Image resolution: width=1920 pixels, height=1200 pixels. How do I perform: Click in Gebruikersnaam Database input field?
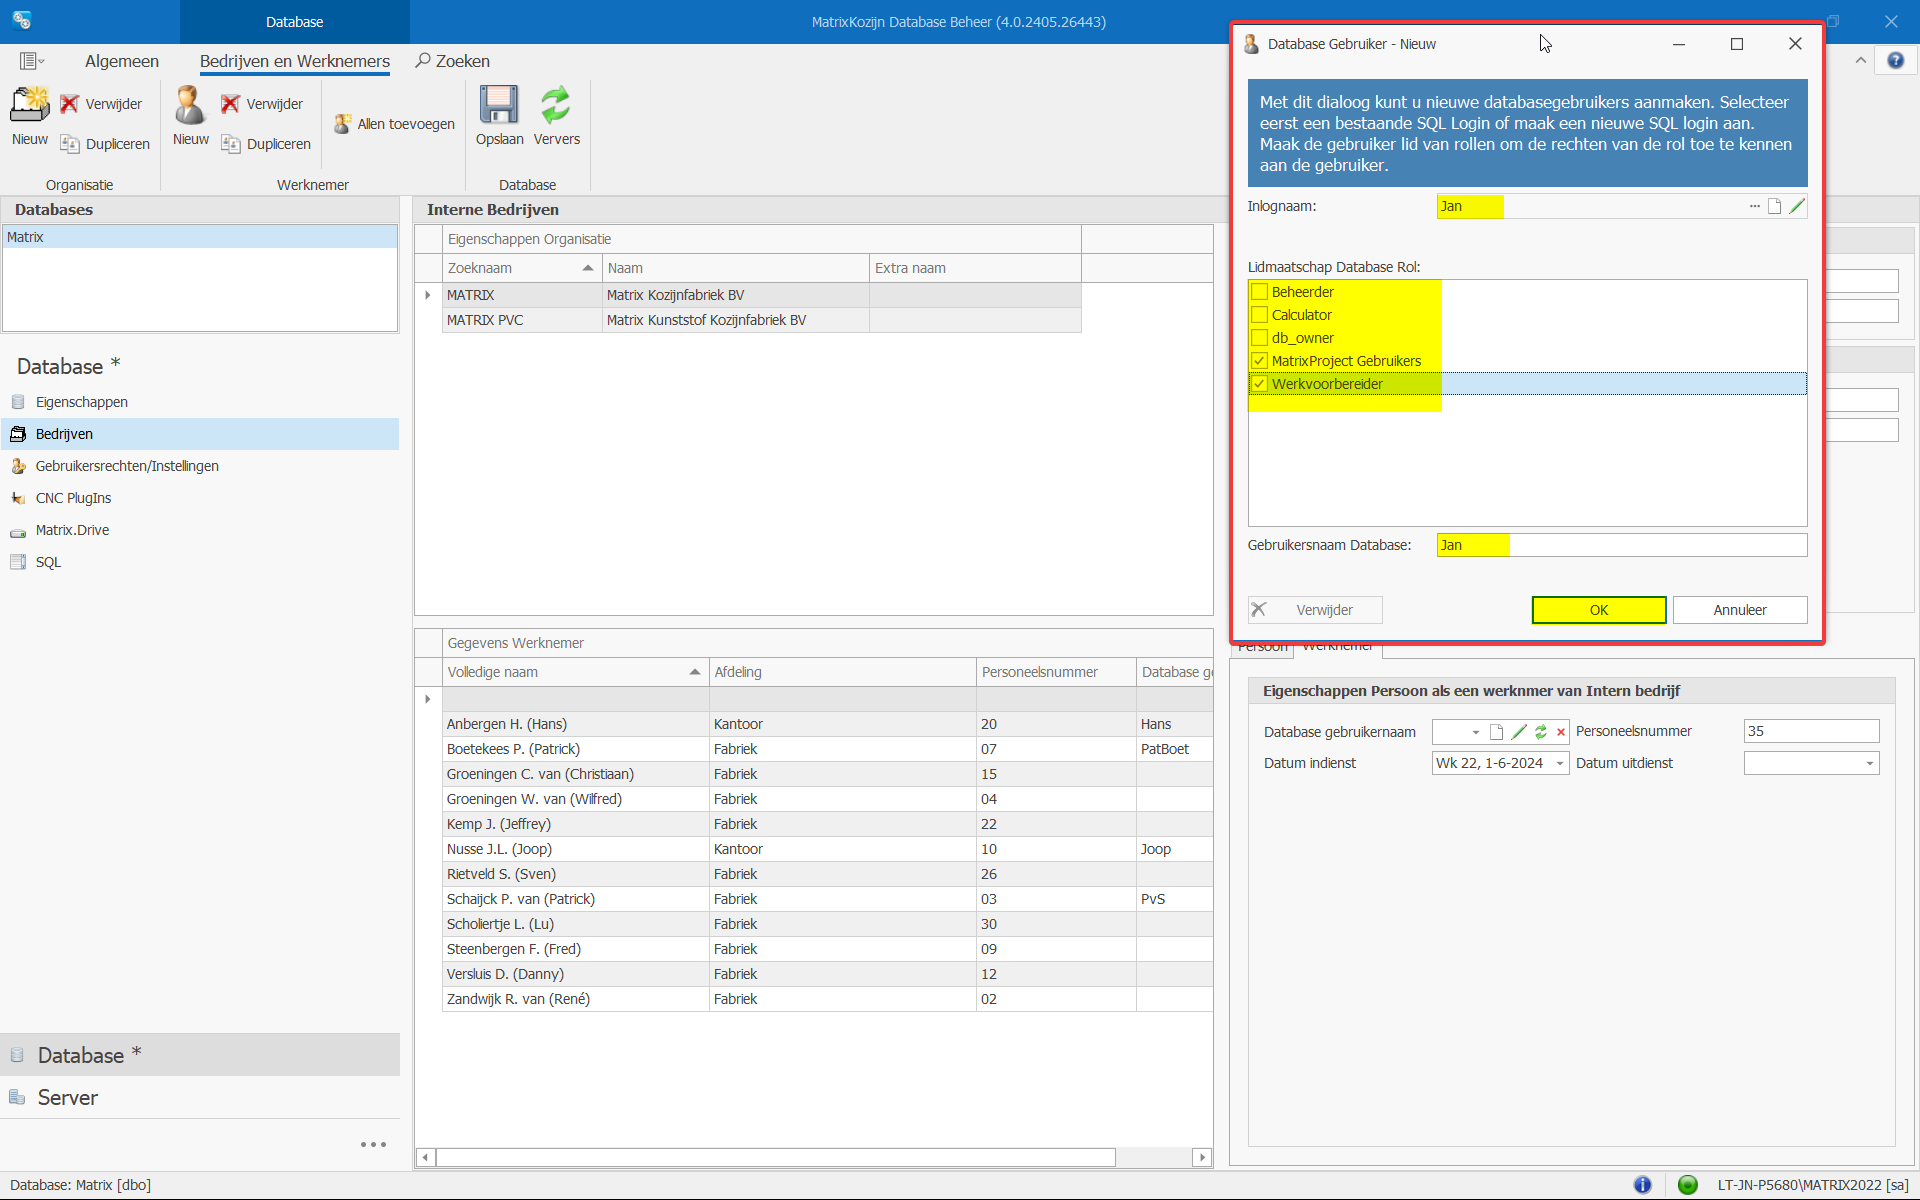[1621, 545]
